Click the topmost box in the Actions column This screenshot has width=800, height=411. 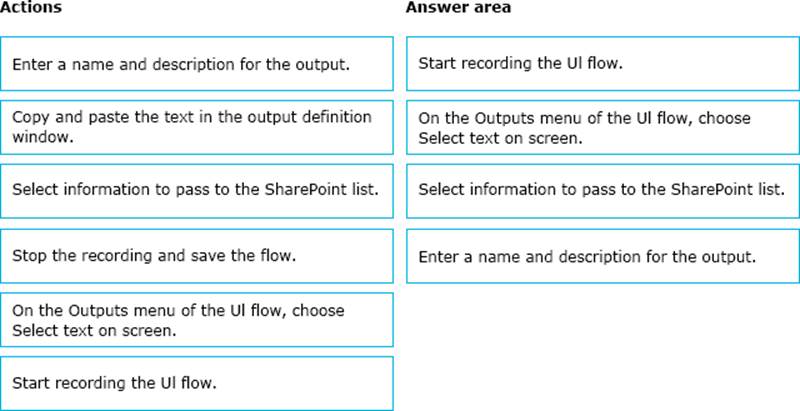pyautogui.click(x=197, y=64)
